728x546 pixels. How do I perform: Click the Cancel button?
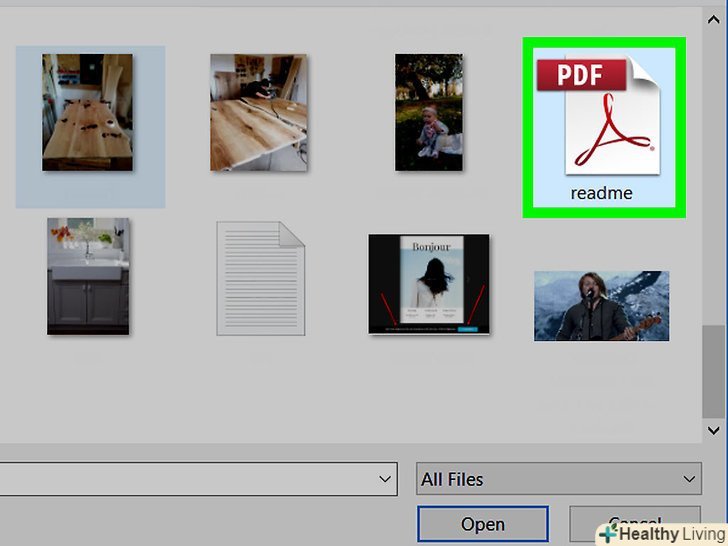(x=635, y=522)
